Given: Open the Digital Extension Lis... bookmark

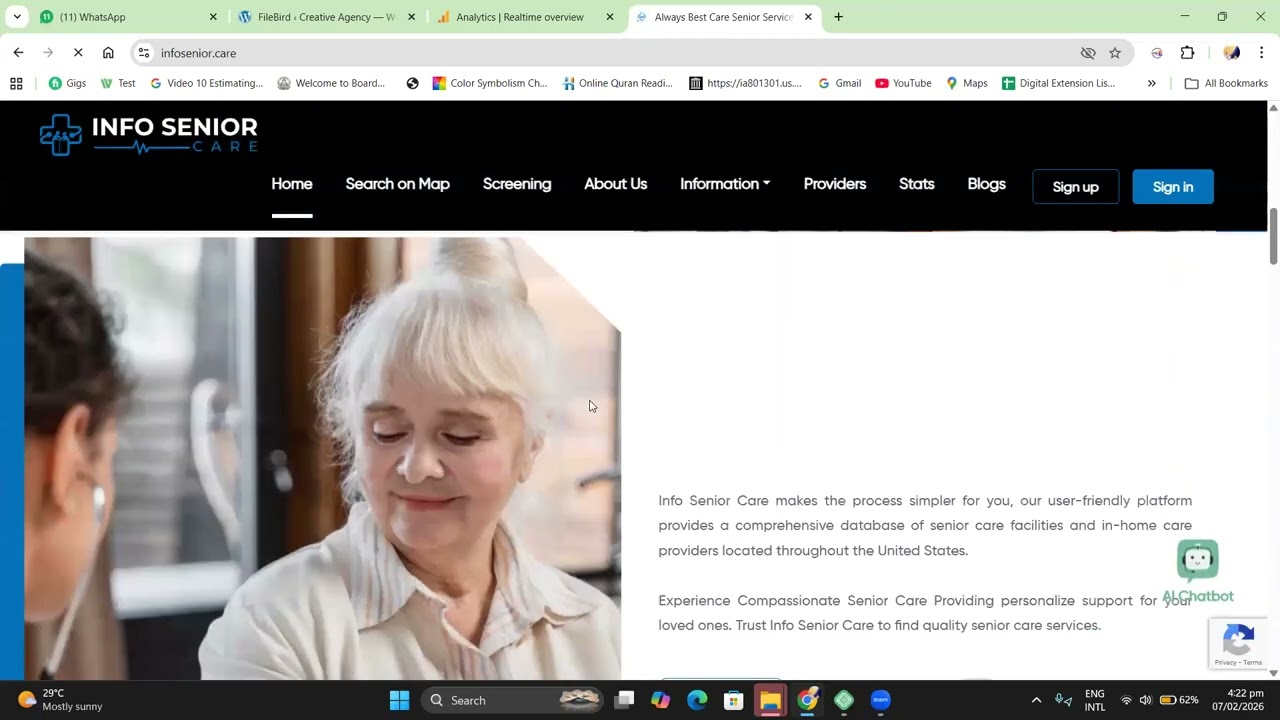Looking at the screenshot, I should coord(1058,83).
